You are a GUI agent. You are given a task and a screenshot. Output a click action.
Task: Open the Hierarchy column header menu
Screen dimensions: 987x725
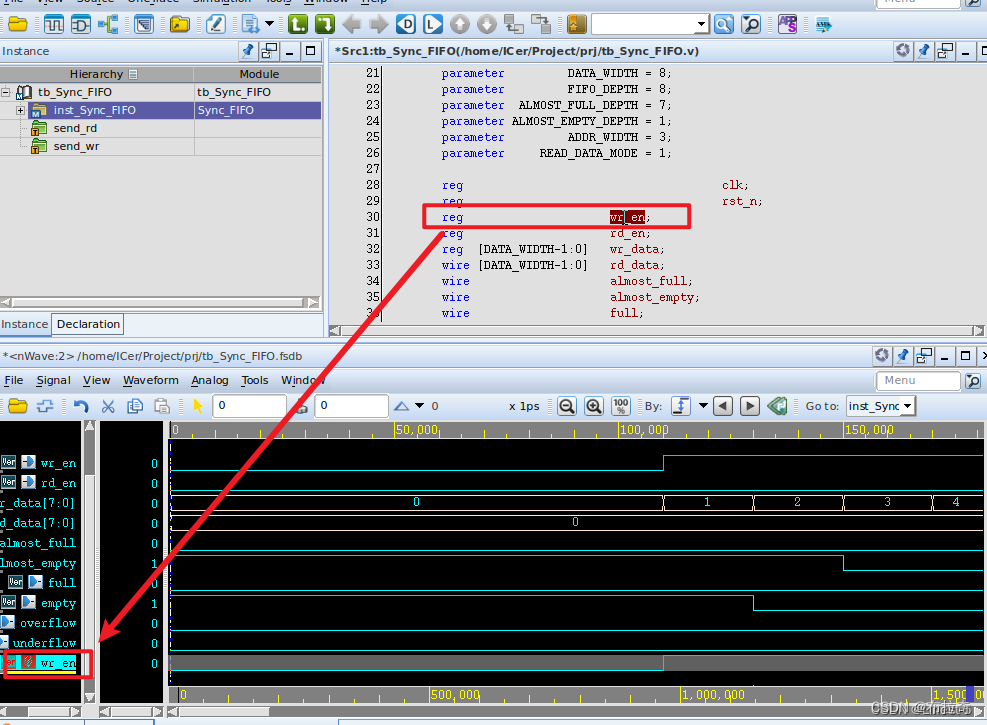(x=133, y=74)
